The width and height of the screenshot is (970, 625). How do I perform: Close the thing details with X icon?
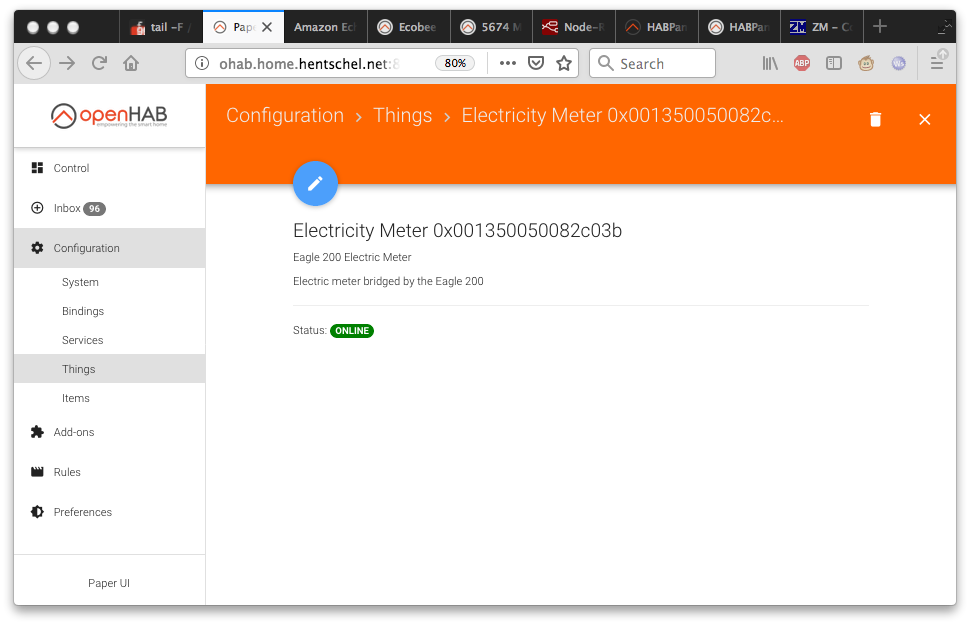pos(924,120)
